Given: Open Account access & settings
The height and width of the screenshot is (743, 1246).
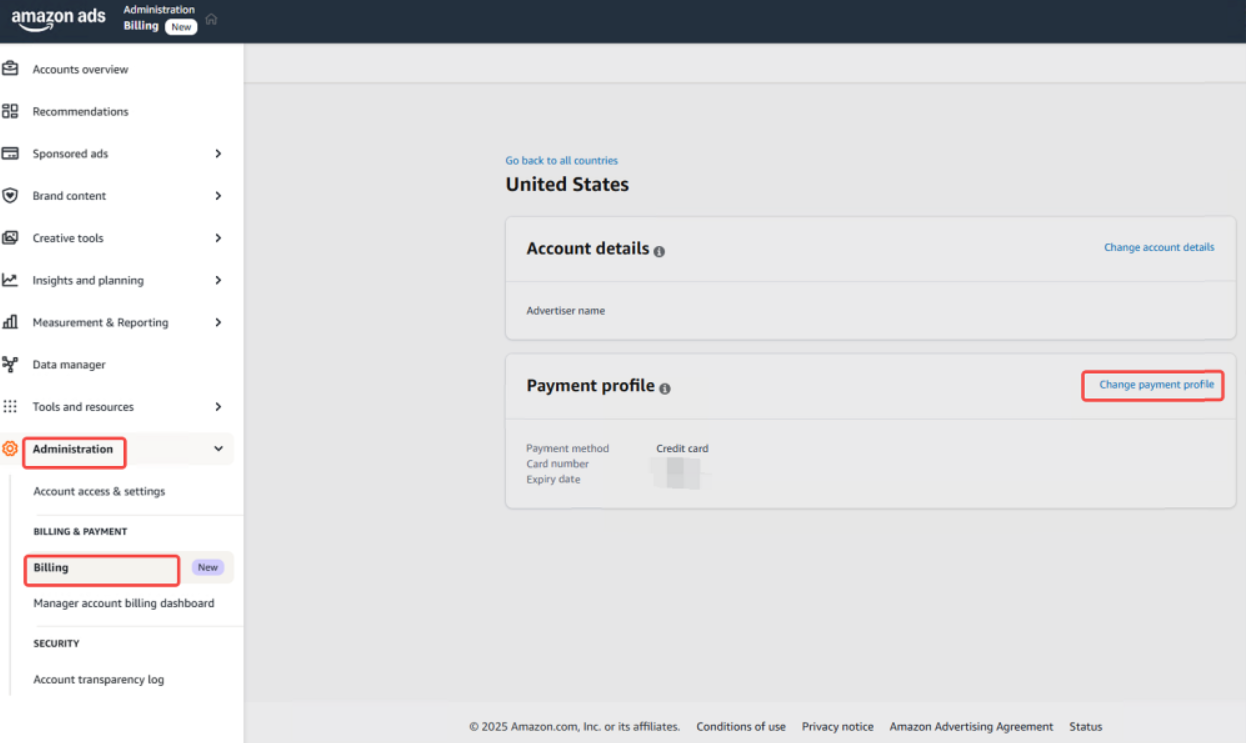Looking at the screenshot, I should (x=99, y=491).
